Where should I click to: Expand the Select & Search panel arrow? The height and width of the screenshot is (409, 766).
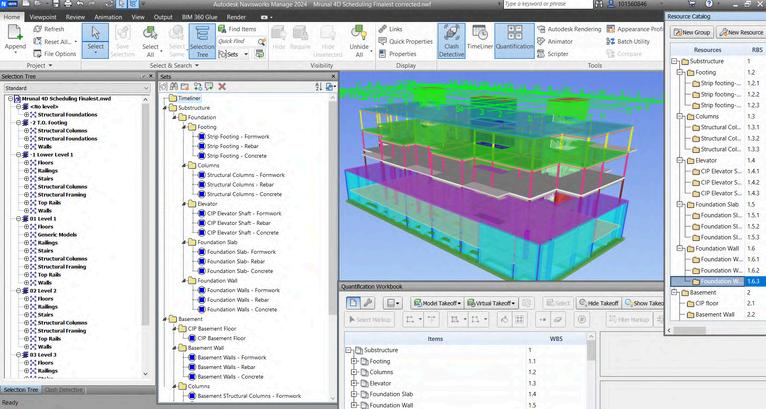(197, 65)
